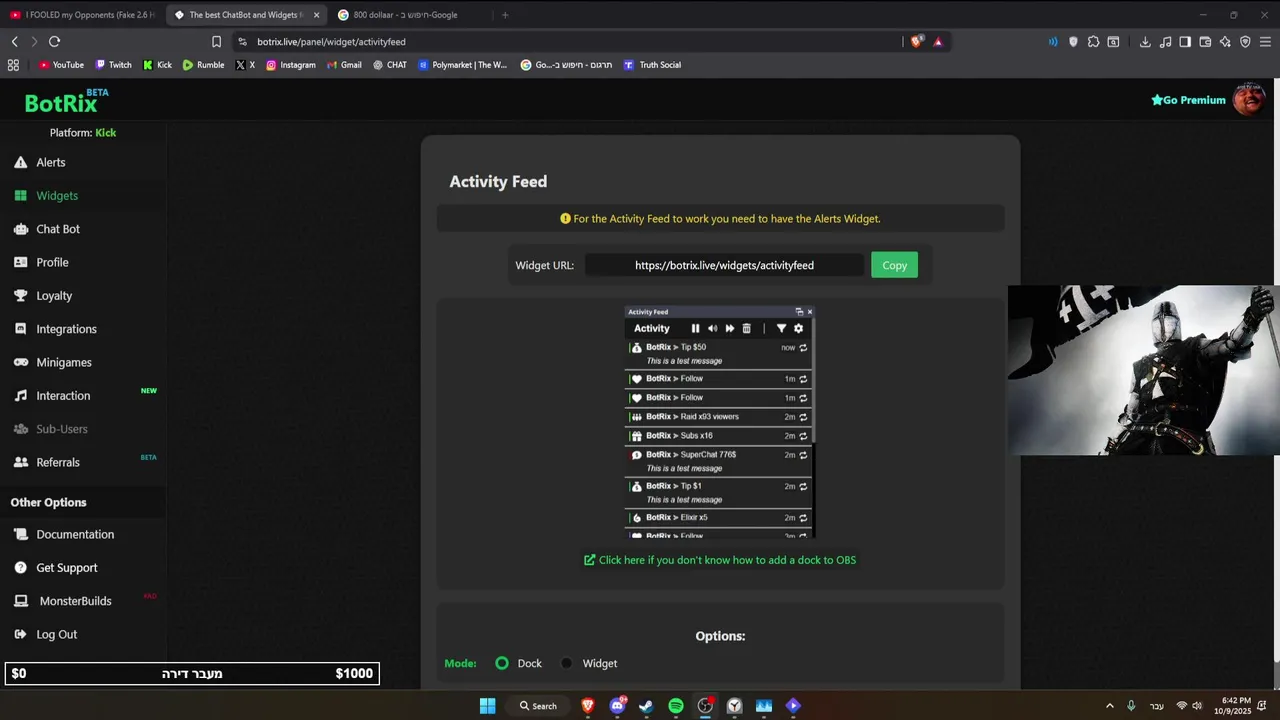
Task: Open the YouTube bookmark
Action: [61, 65]
